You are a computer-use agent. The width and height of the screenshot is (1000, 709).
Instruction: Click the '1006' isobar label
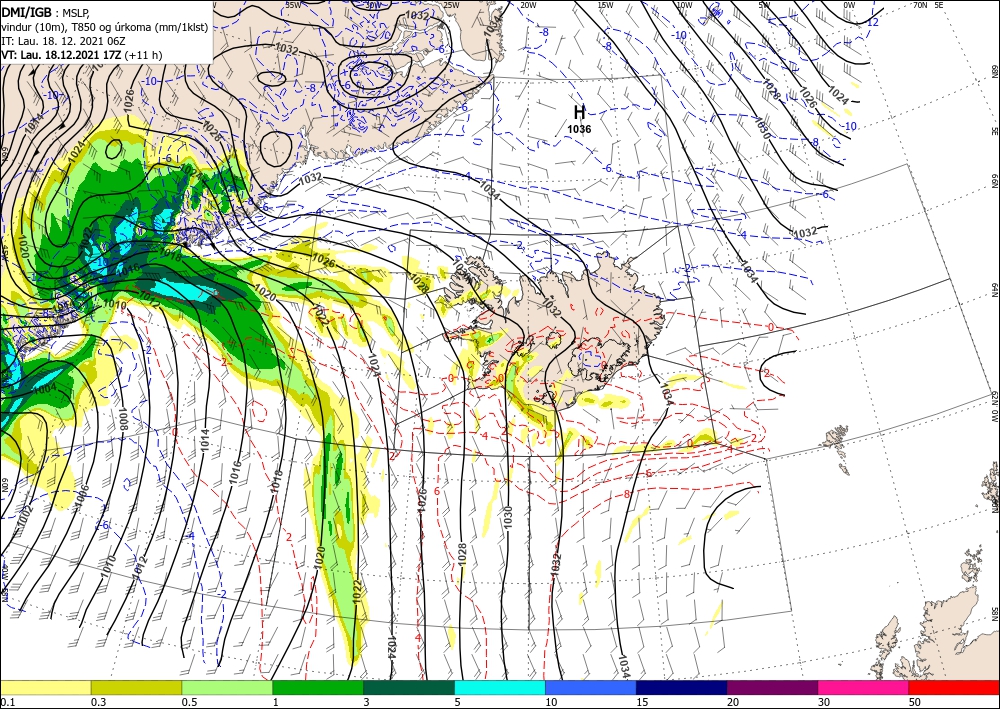[x=81, y=497]
